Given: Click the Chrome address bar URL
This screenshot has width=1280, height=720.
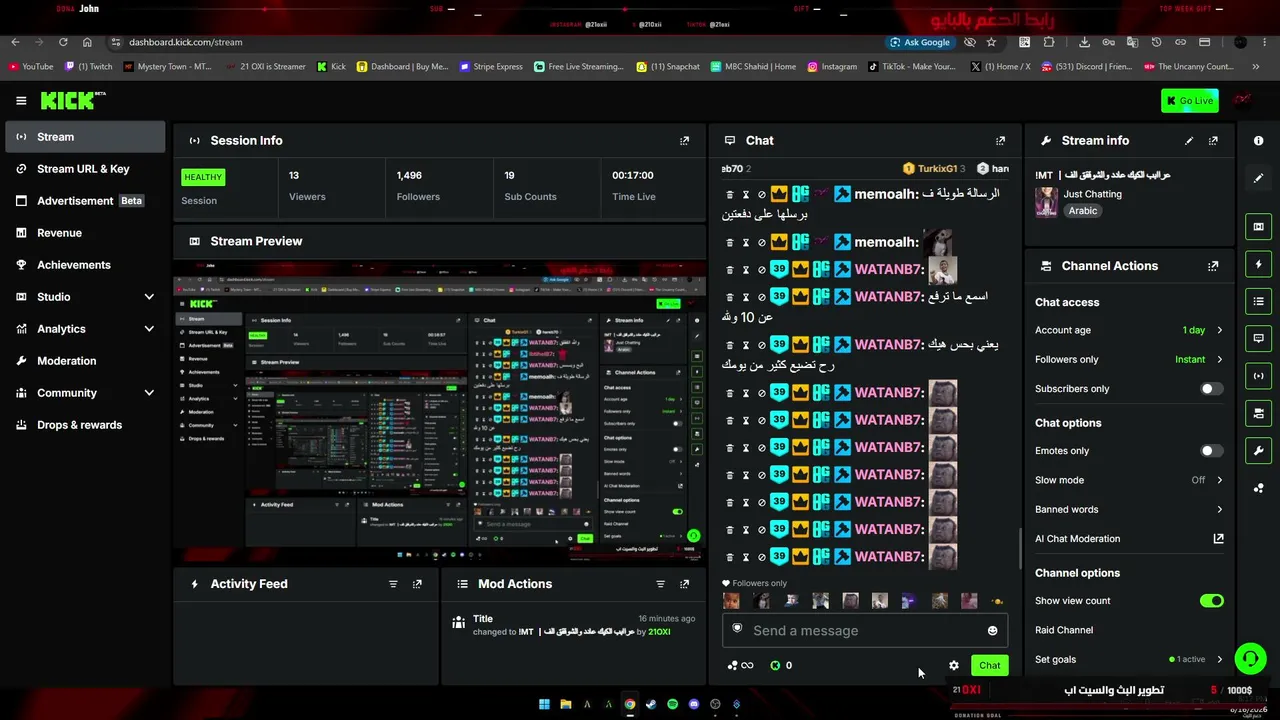Looking at the screenshot, I should (x=185, y=42).
